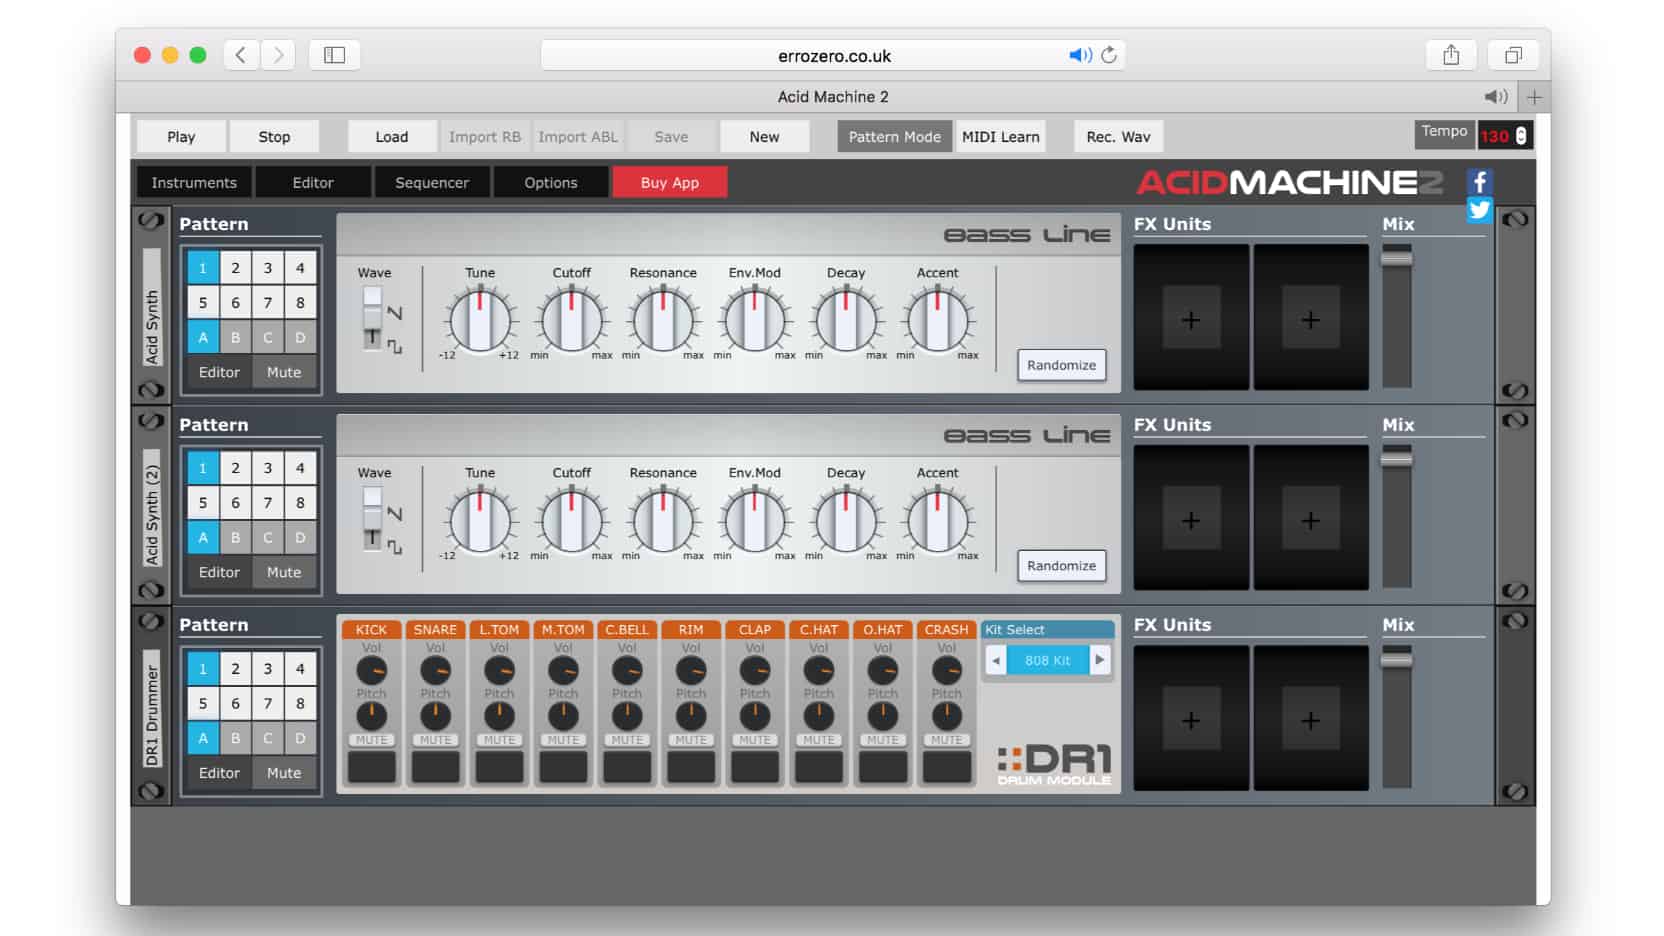The height and width of the screenshot is (936, 1664).
Task: Click the 808 Kit selector display
Action: pos(1048,660)
